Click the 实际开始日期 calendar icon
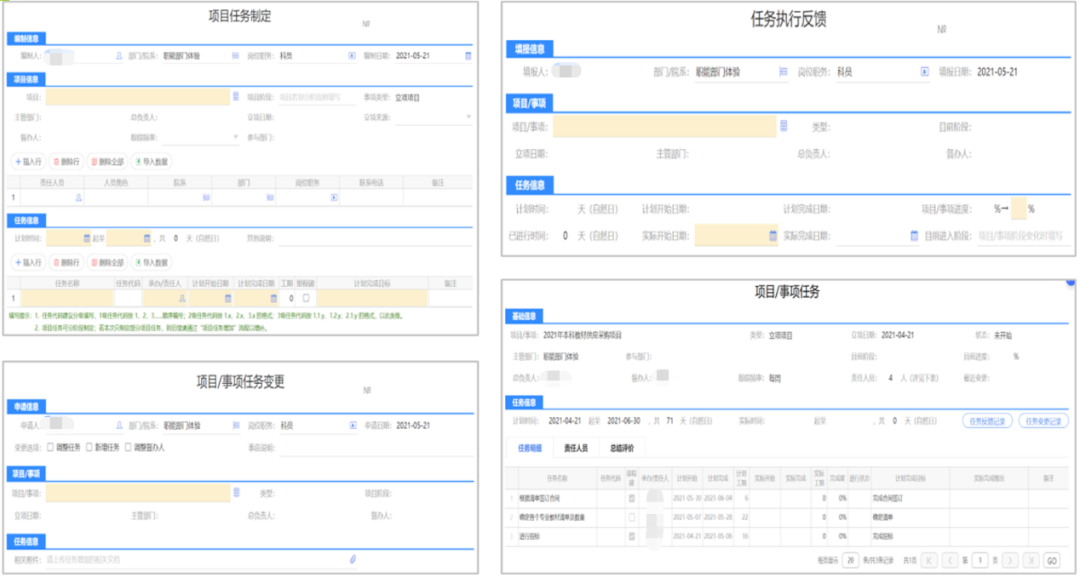Viewport: 1080px width, 578px height. 772,236
